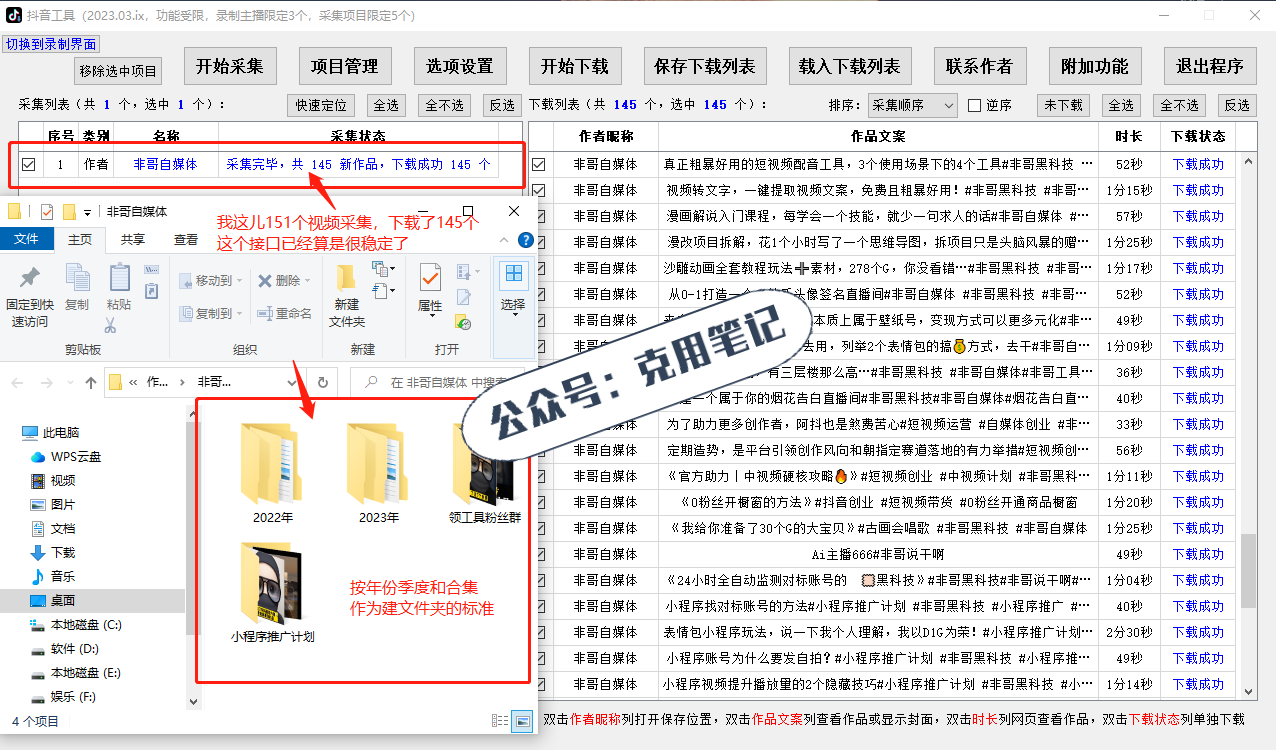Click the Paste clipboard icon in ribbon
This screenshot has width=1276, height=750.
120,277
